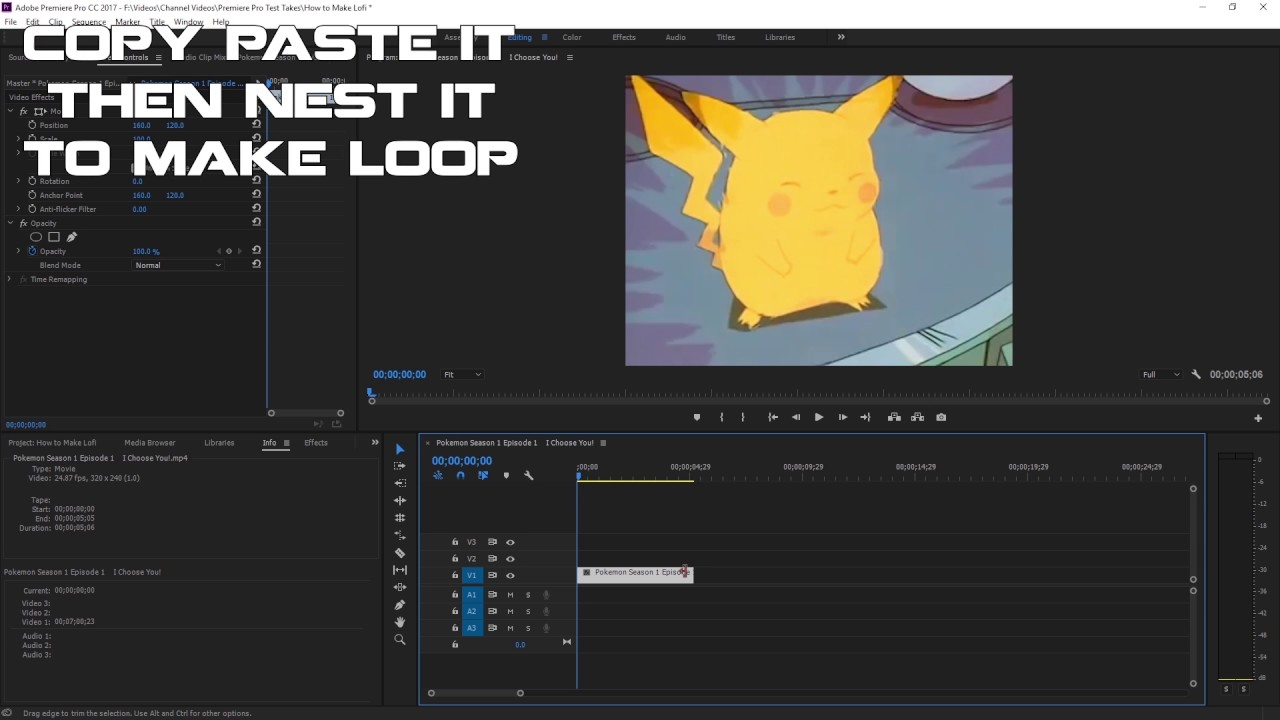Select the Selection tool arrow

(x=400, y=449)
